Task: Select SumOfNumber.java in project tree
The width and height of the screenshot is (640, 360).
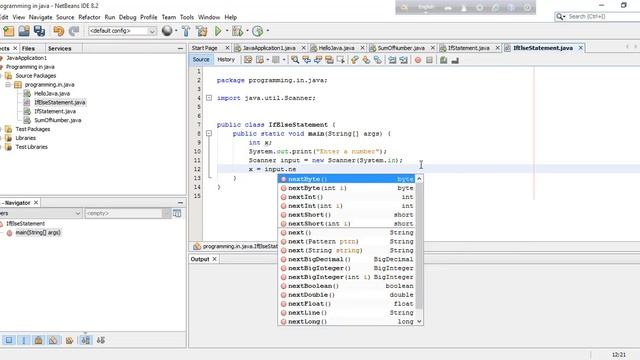Action: coord(58,120)
